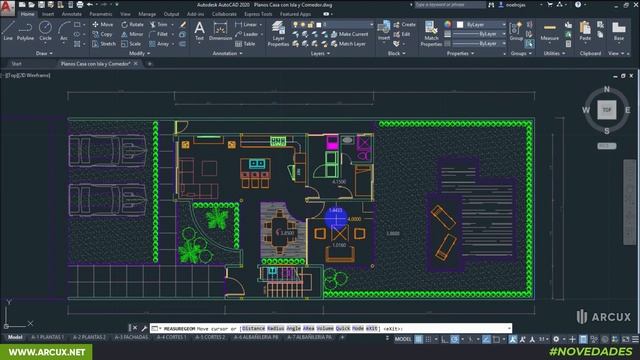Switch to A-1 PLANTAS 1 layout tab

(x=48, y=338)
